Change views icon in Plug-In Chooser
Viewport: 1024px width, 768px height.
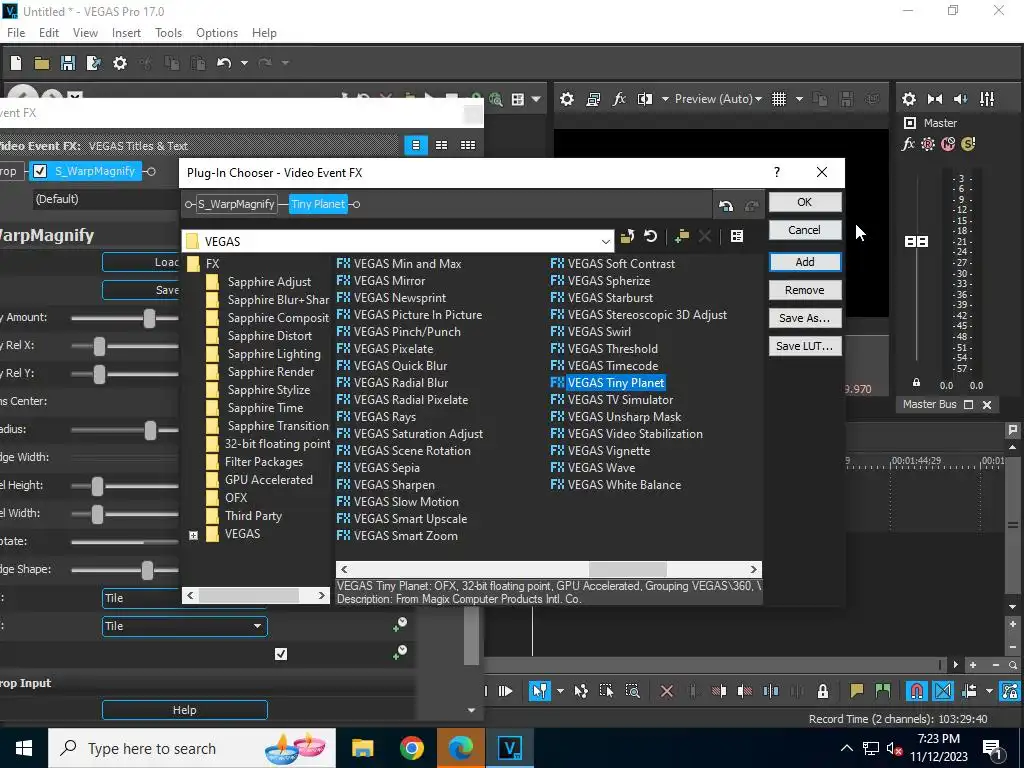tap(737, 236)
